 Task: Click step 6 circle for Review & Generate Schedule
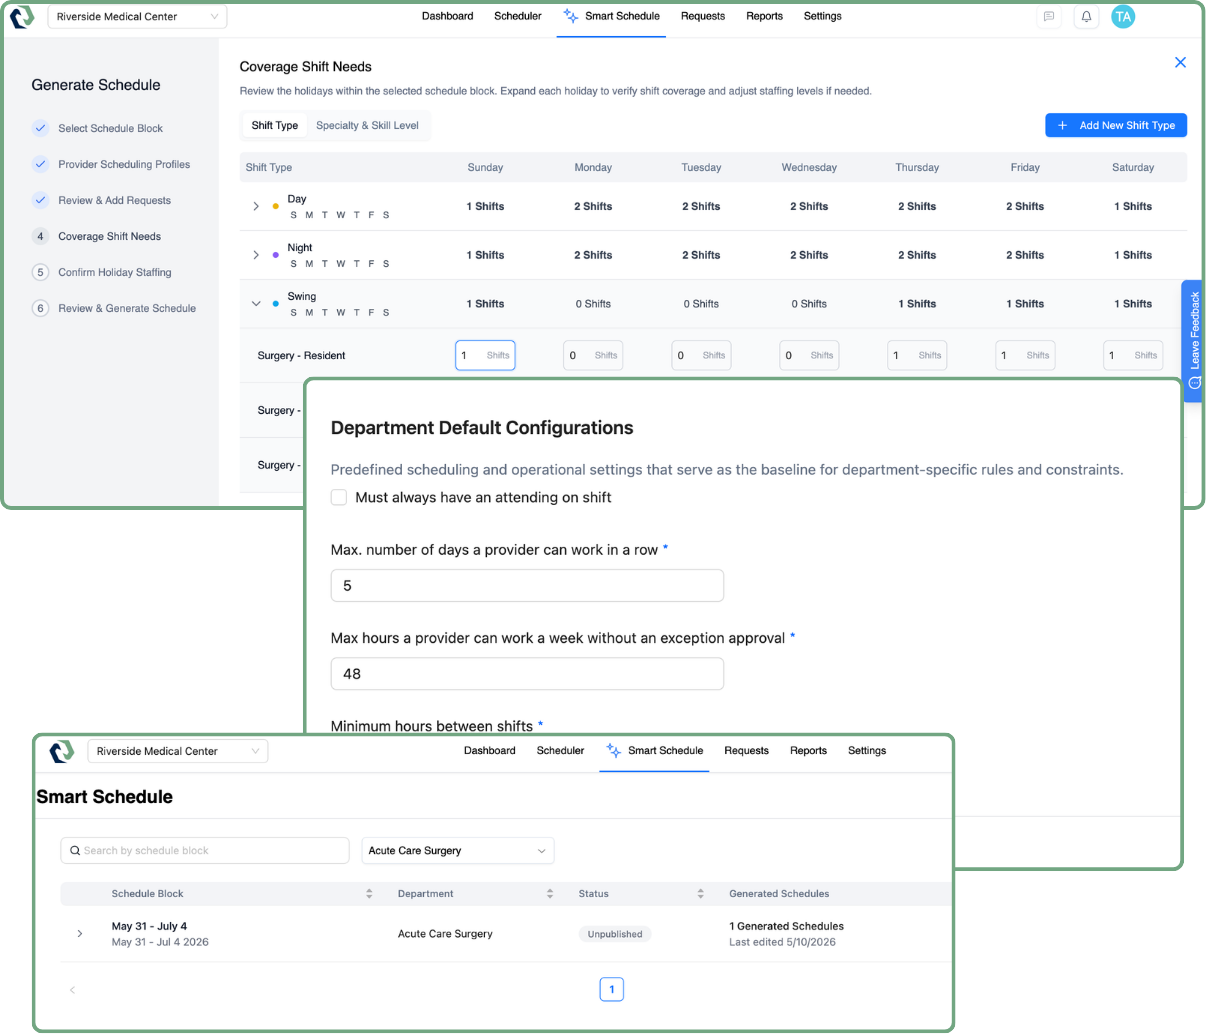pos(40,308)
